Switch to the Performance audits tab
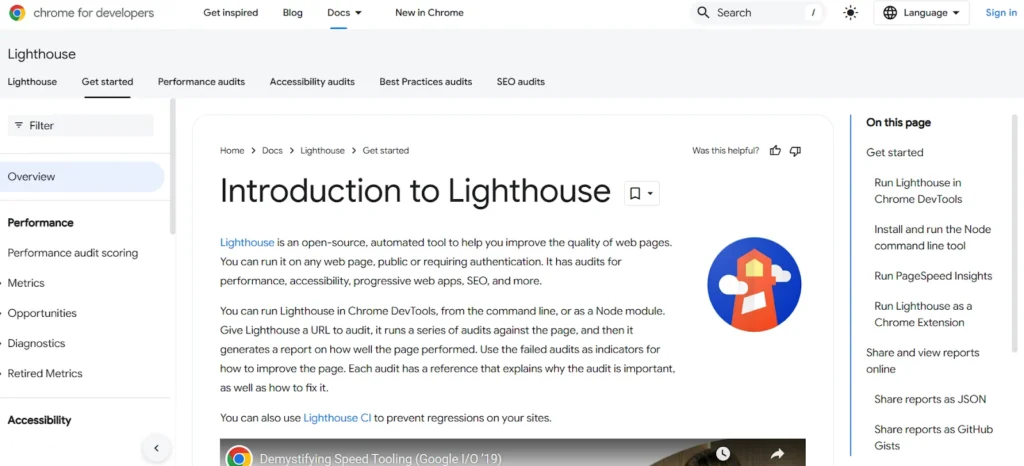This screenshot has width=1024, height=466. [201, 82]
